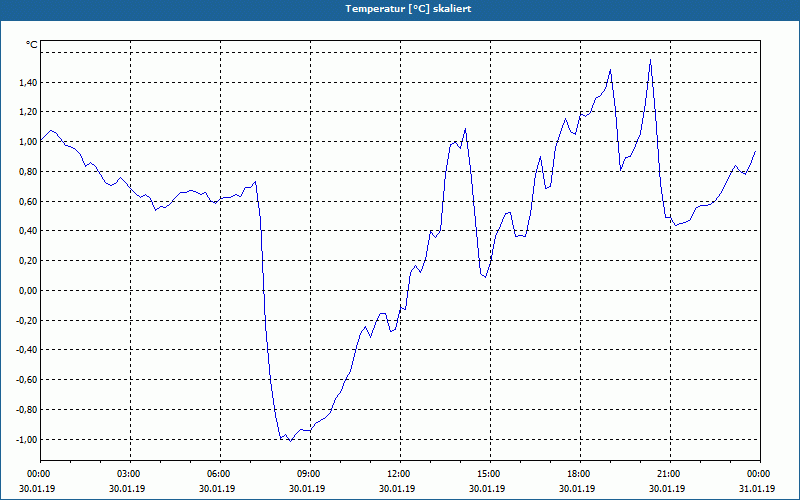Click the 18:00 time axis label
This screenshot has height=500, width=800.
coord(580,474)
